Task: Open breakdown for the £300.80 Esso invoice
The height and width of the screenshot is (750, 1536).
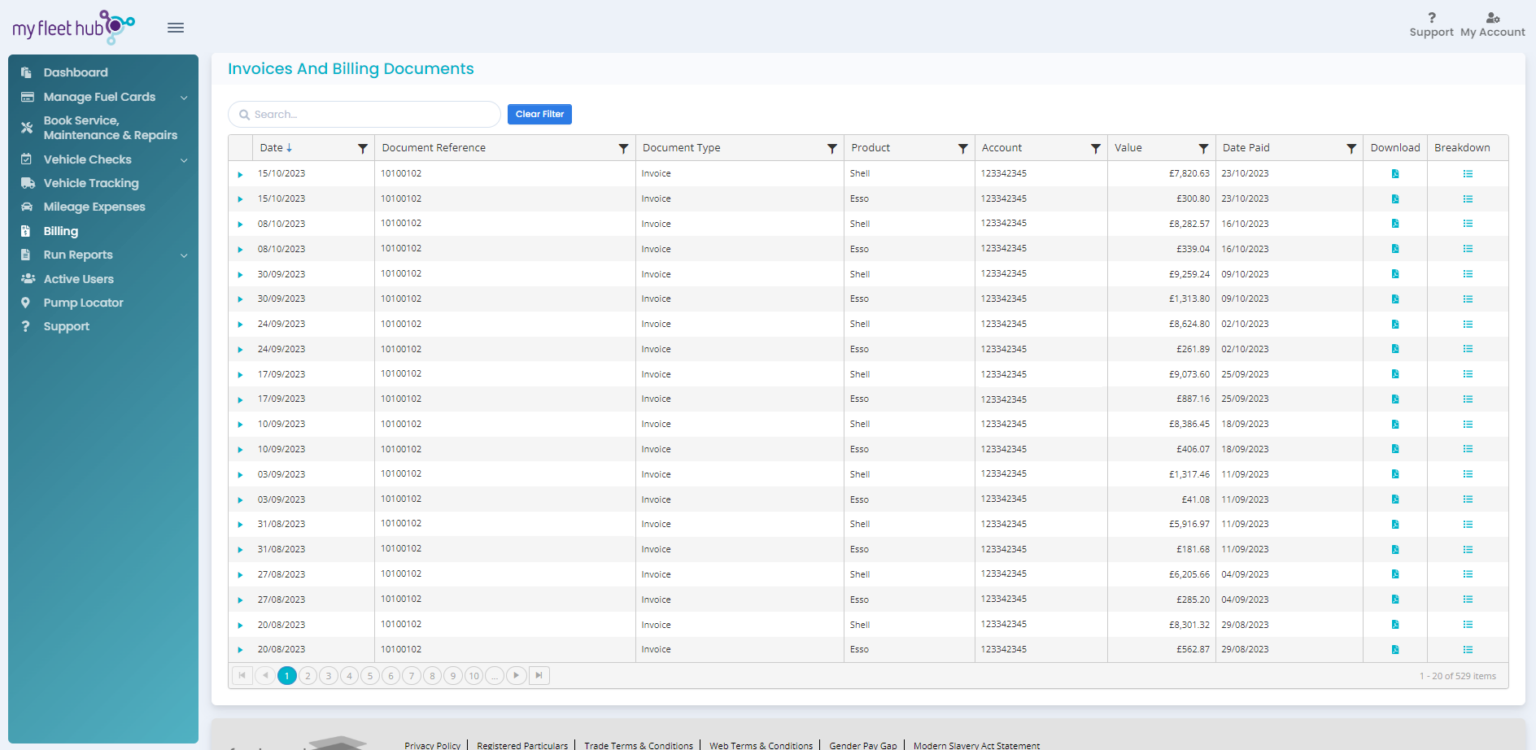Action: coord(1467,199)
